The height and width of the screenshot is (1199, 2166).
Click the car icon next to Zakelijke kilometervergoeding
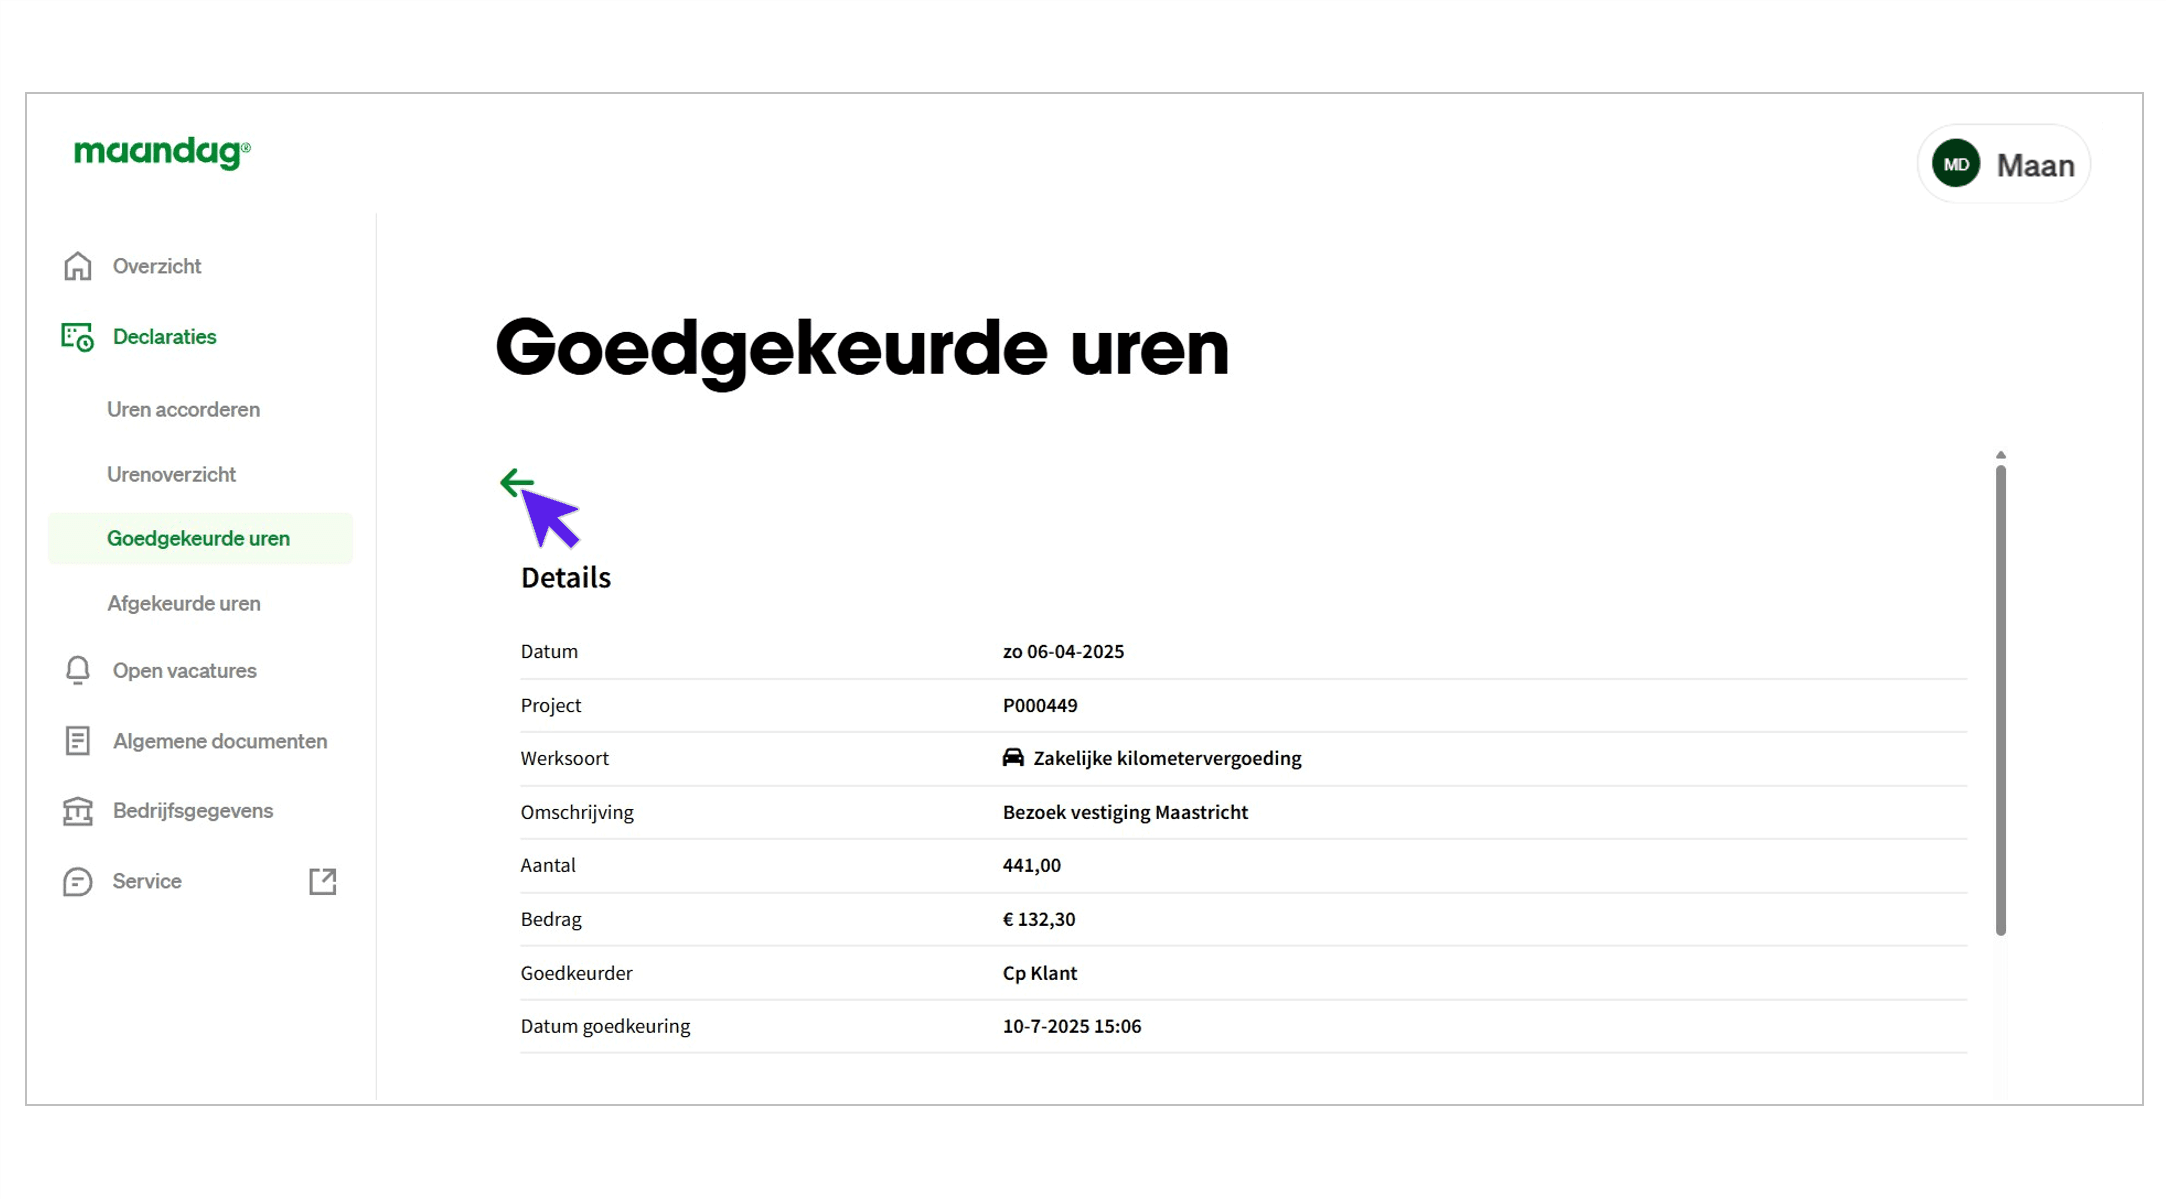(x=1013, y=758)
